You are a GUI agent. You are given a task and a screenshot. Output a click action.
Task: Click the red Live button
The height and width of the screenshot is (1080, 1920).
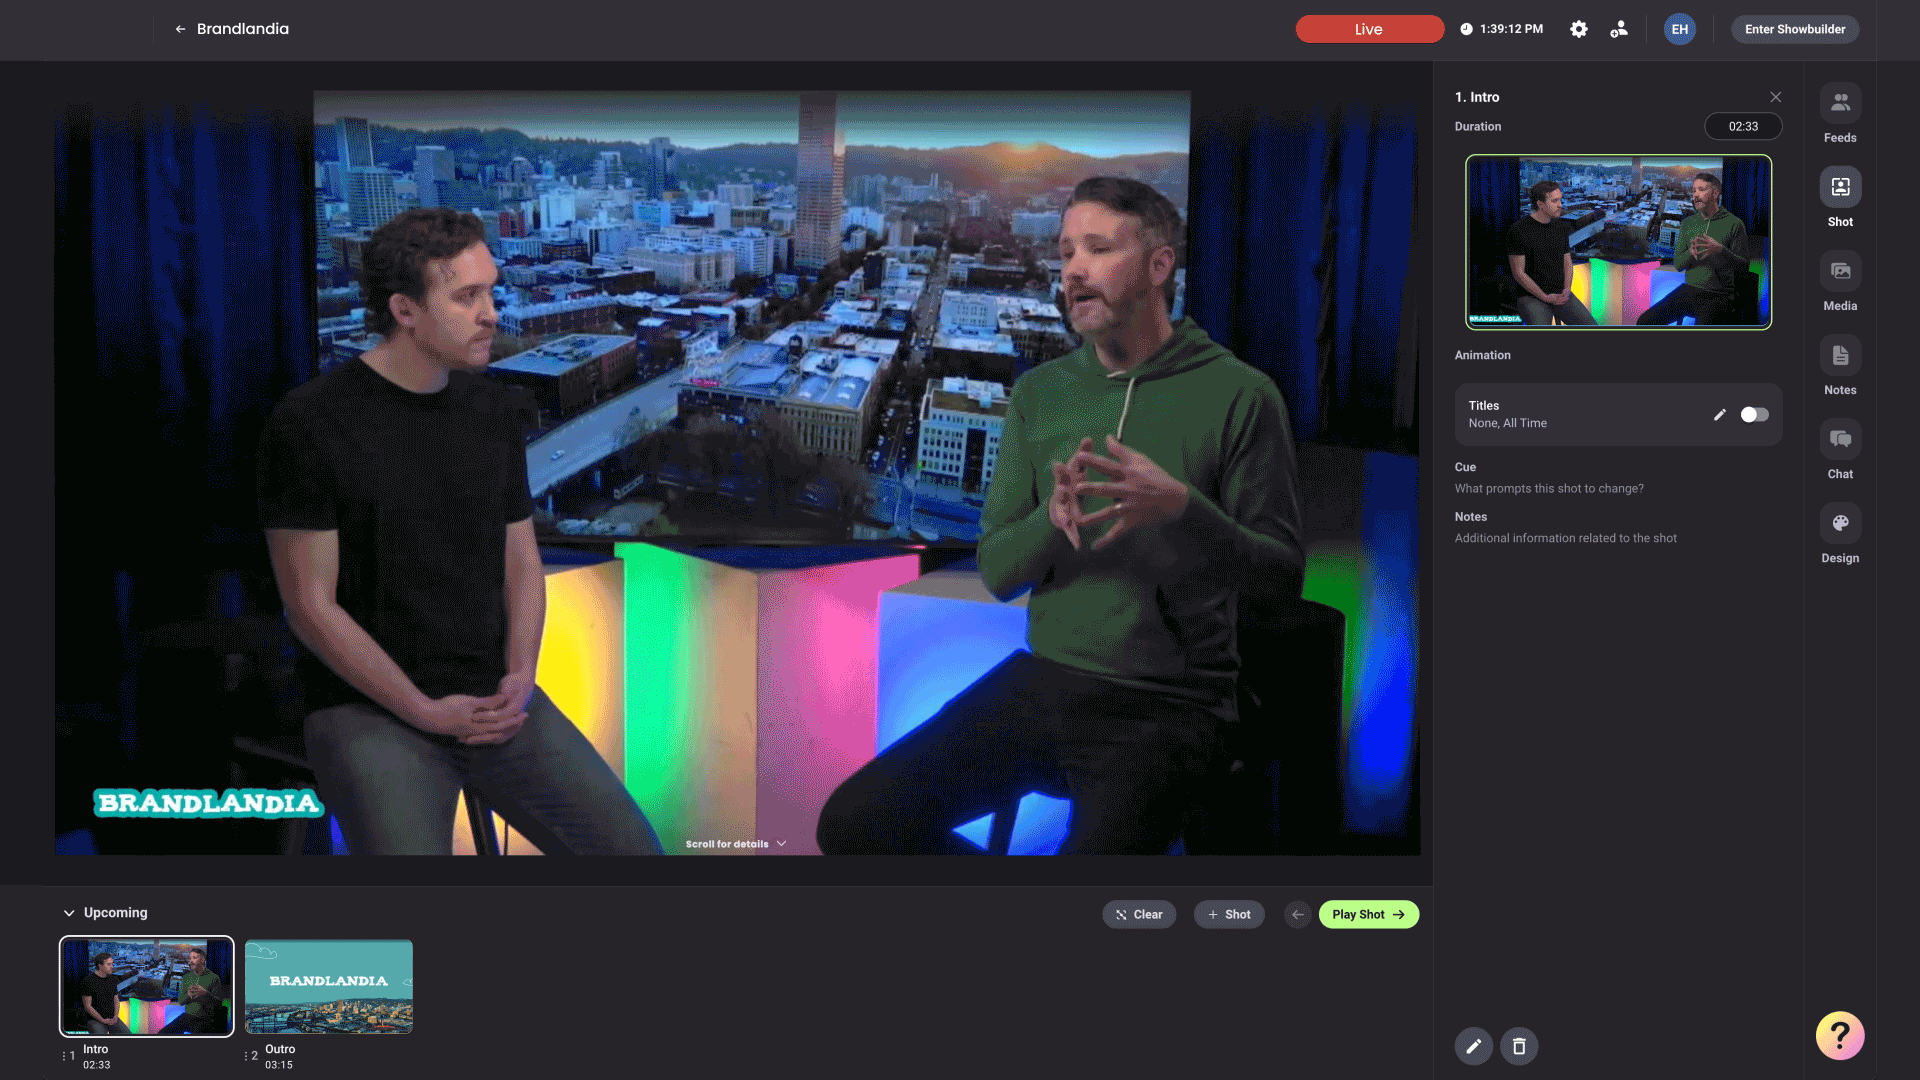pos(1369,29)
